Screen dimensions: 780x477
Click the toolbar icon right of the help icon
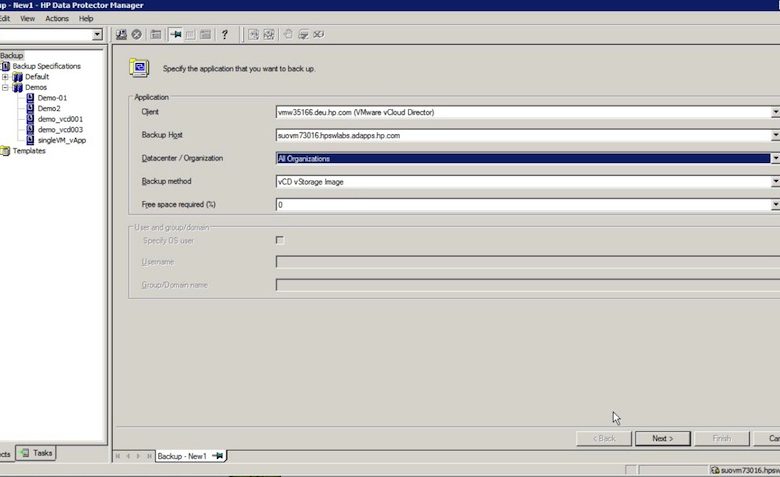click(x=254, y=34)
